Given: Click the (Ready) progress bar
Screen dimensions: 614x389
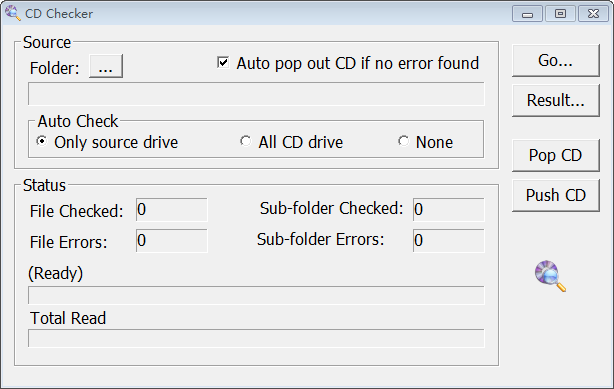Looking at the screenshot, I should pyautogui.click(x=256, y=295).
